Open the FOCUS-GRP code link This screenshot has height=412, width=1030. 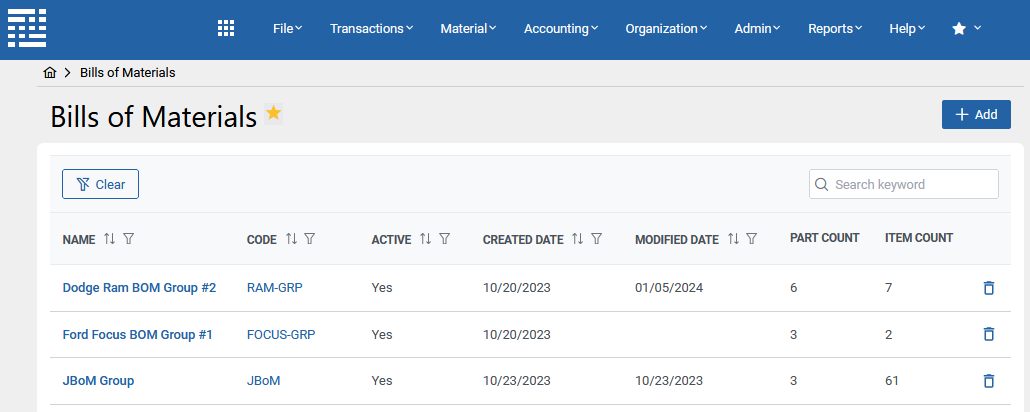coord(281,334)
